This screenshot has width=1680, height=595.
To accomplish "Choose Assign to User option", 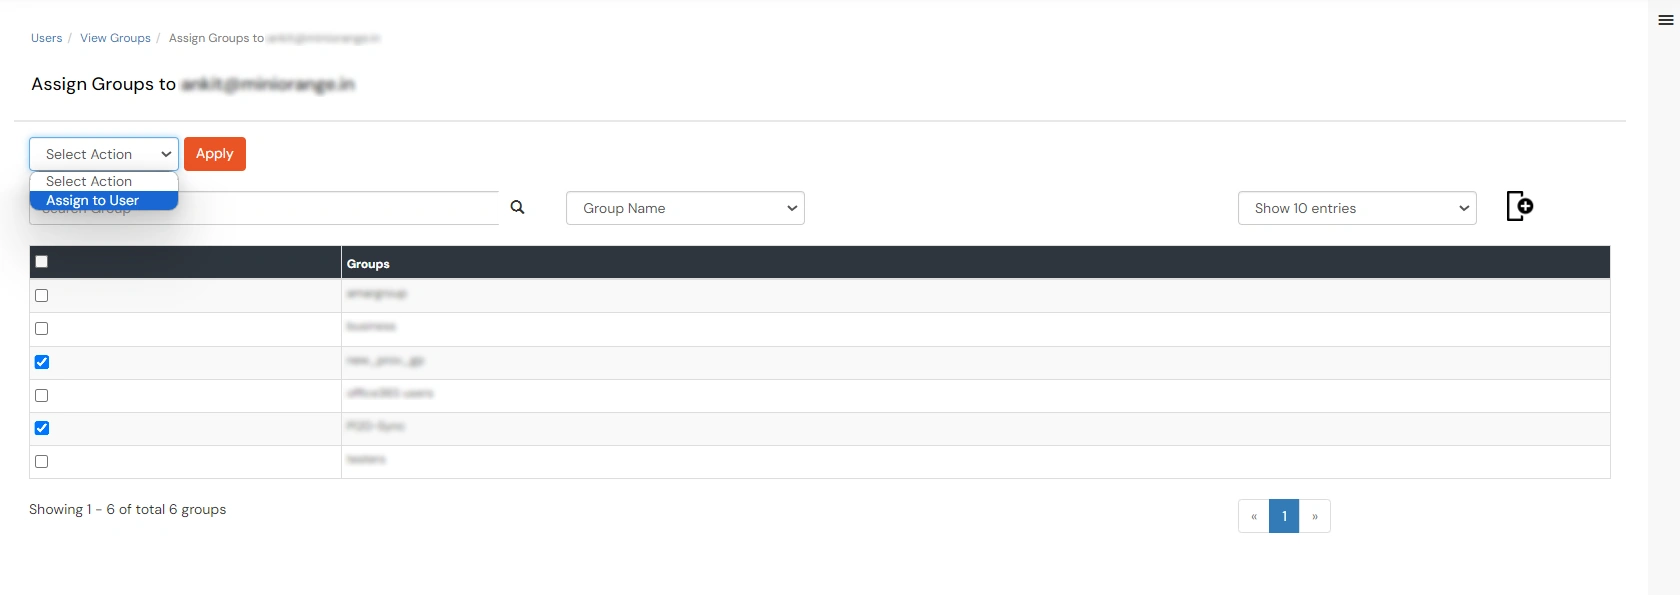I will coord(104,200).
